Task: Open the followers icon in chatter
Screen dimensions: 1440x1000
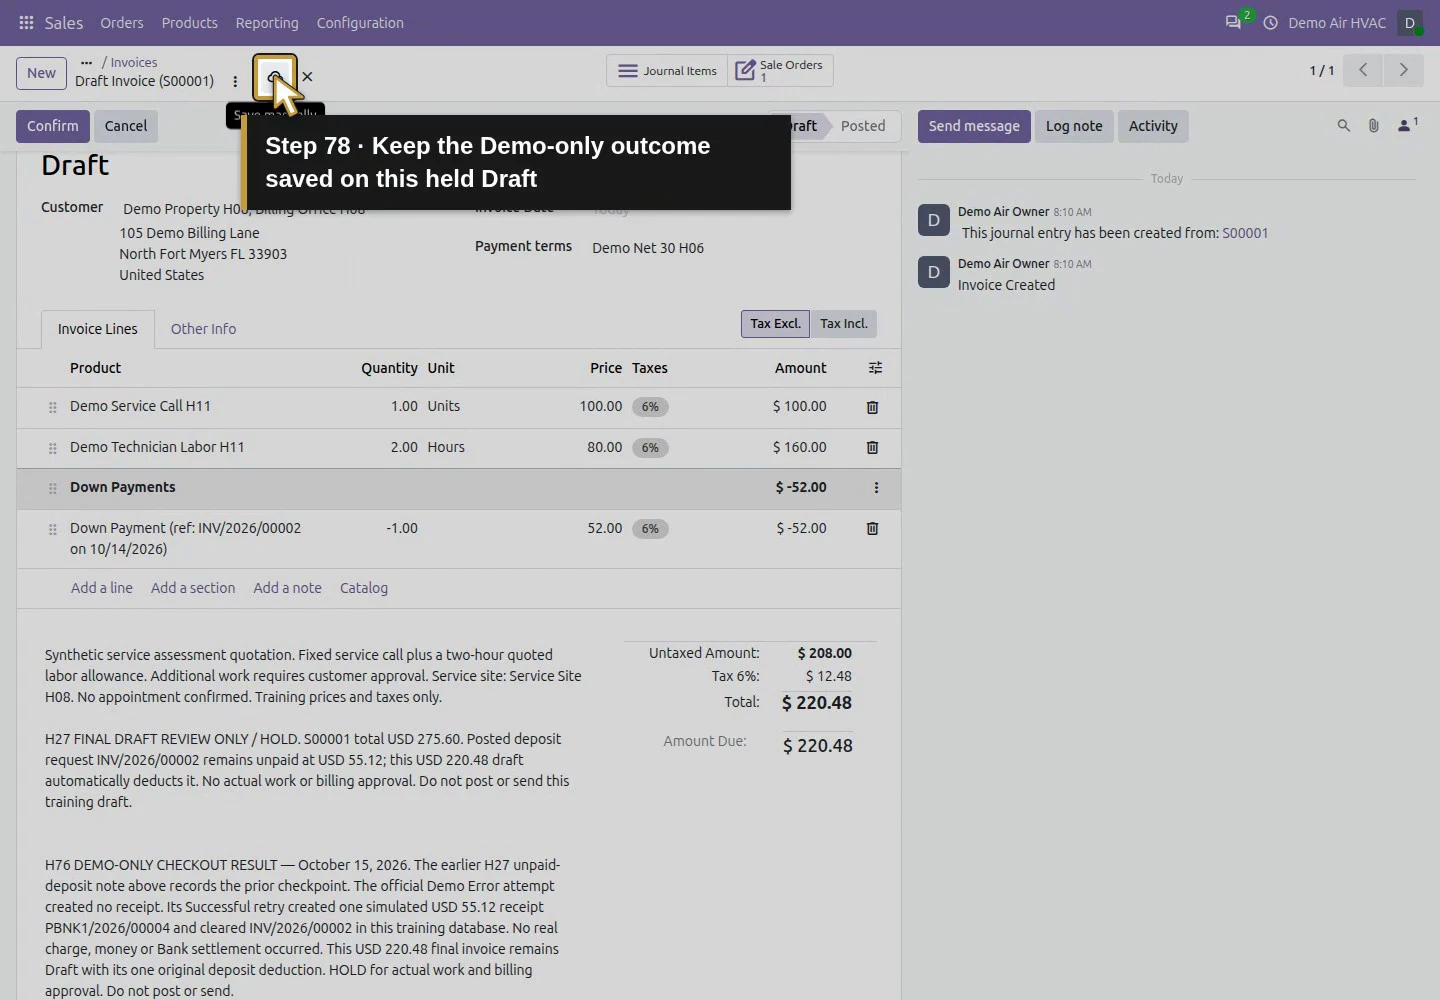Action: (x=1407, y=125)
